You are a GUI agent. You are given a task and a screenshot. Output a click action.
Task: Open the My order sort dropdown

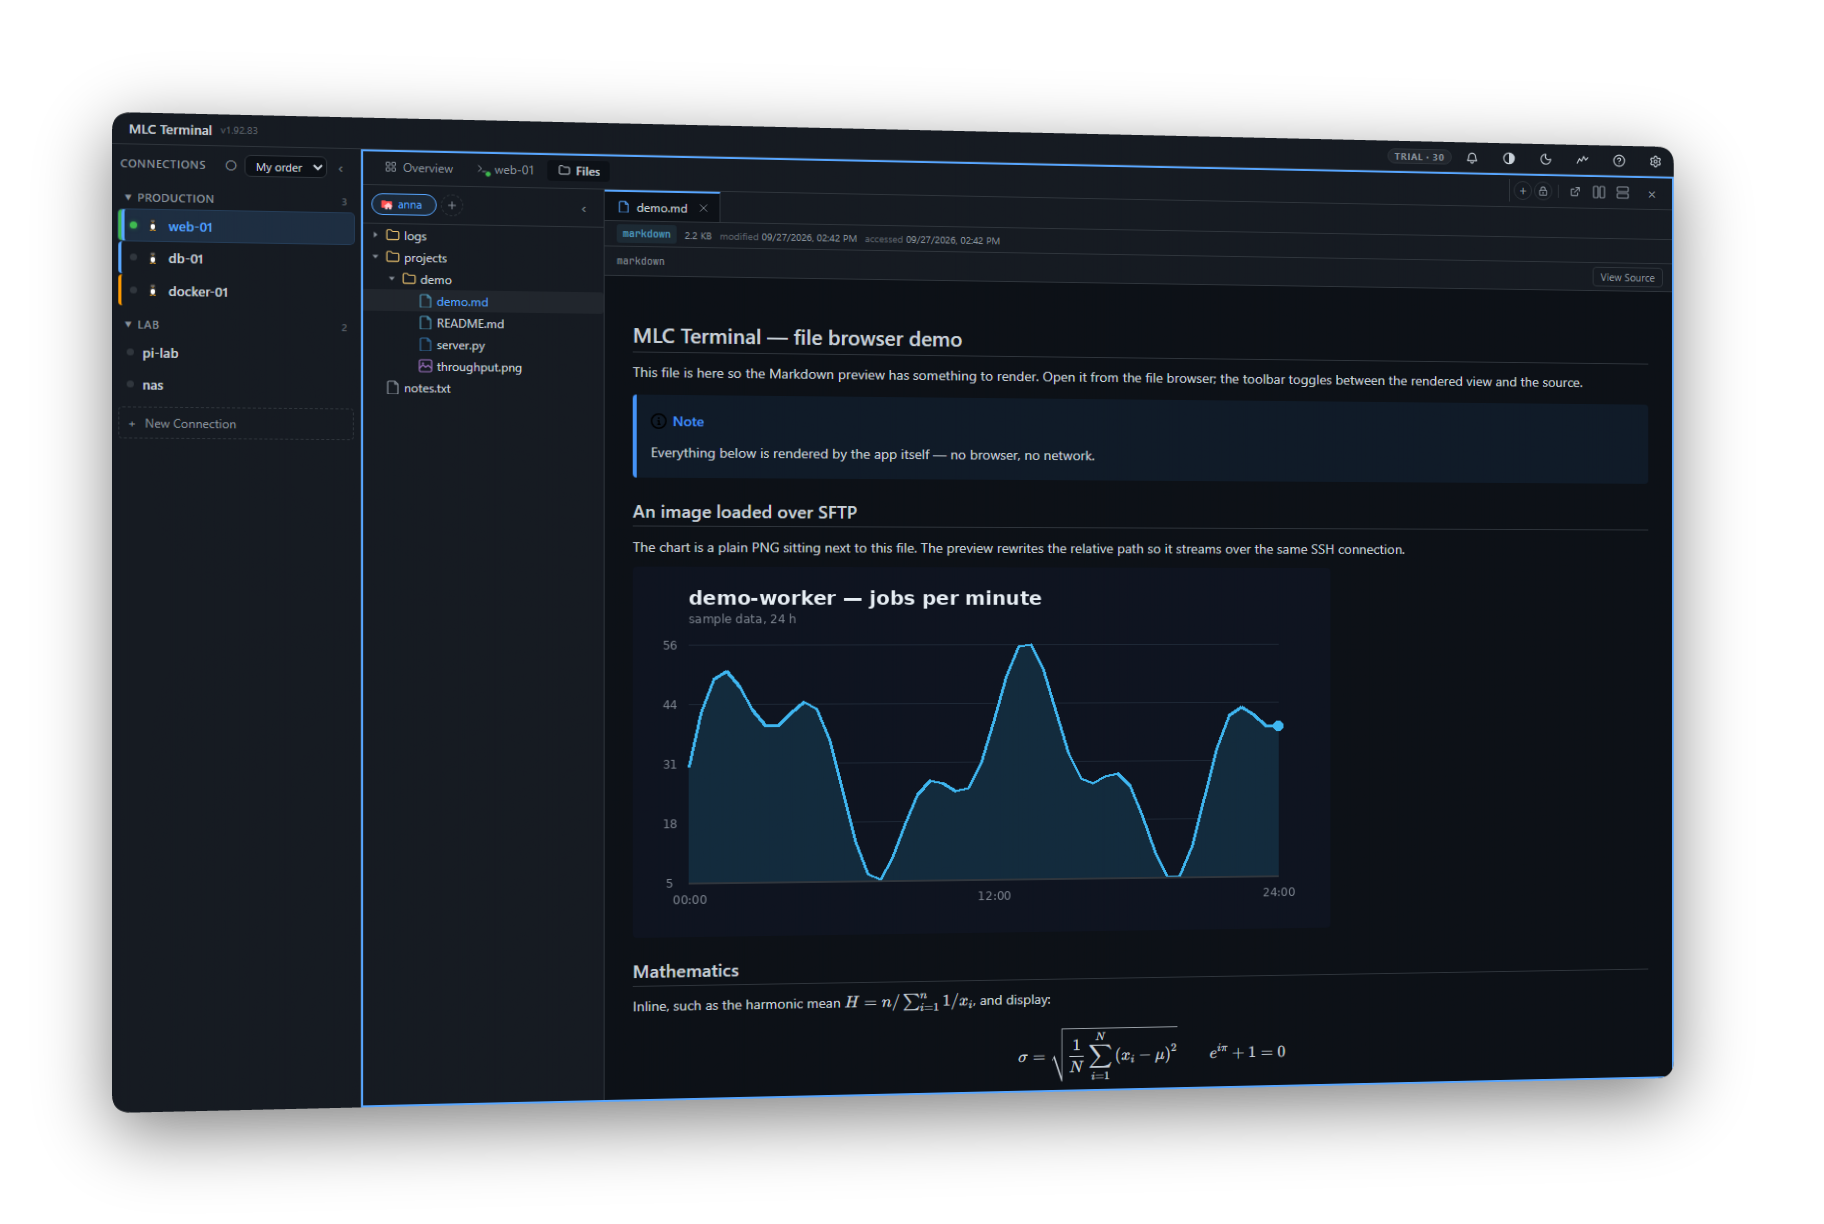click(x=286, y=167)
